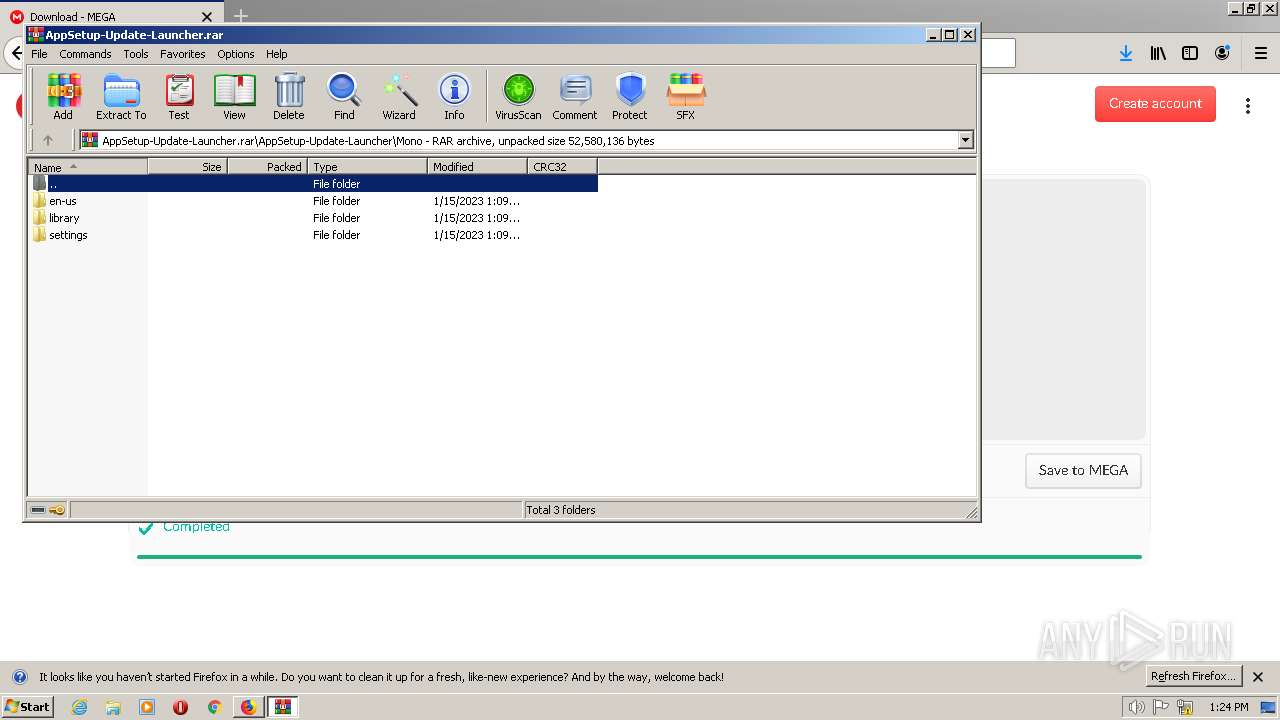This screenshot has width=1280, height=720.
Task: Switch to the Download - MEGA tab
Action: [x=112, y=16]
